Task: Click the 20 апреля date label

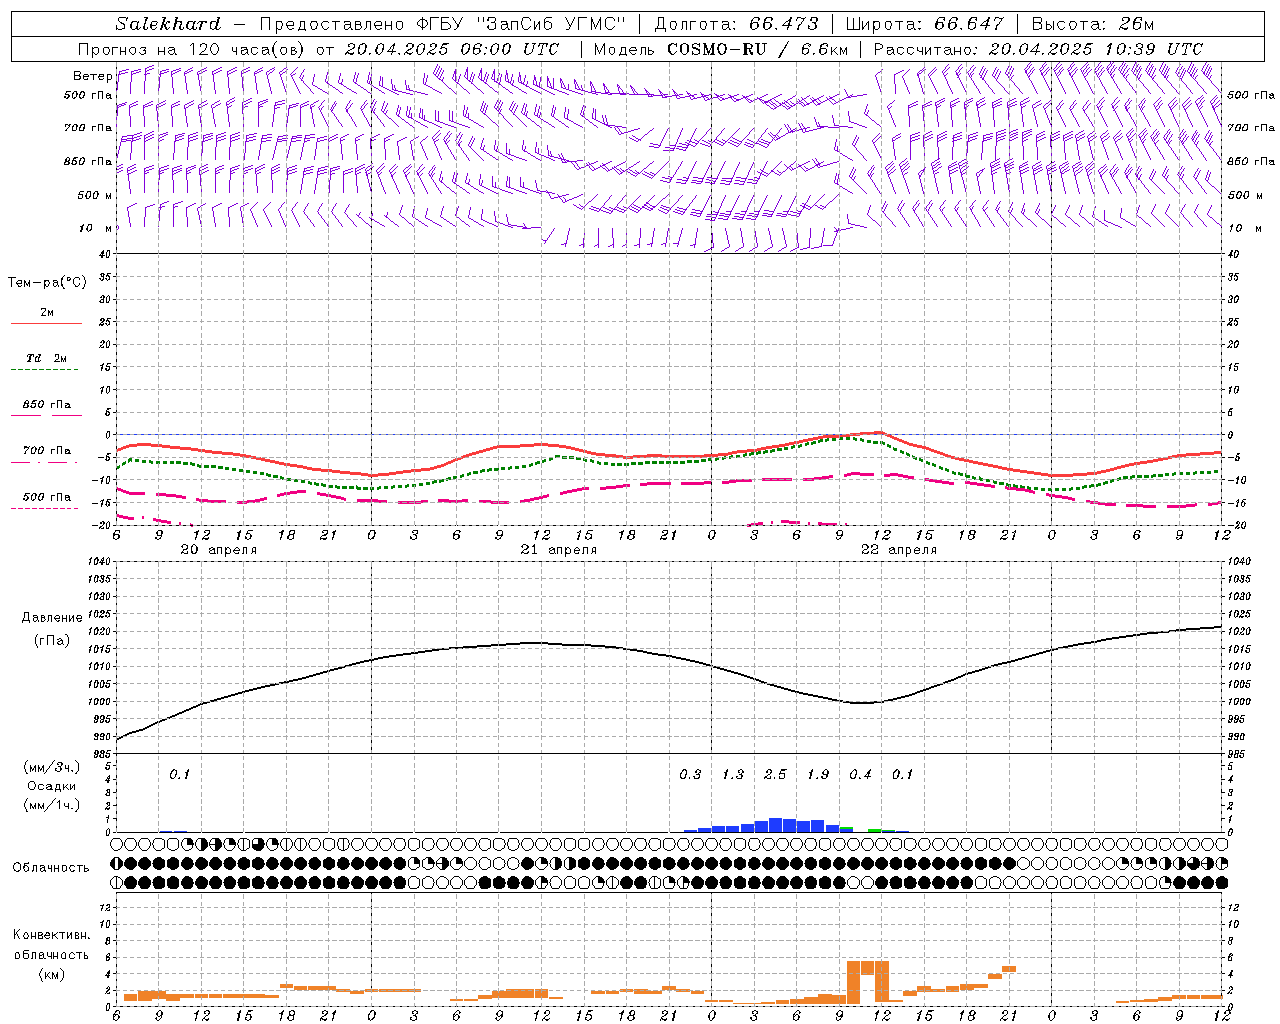Action: pyautogui.click(x=218, y=550)
